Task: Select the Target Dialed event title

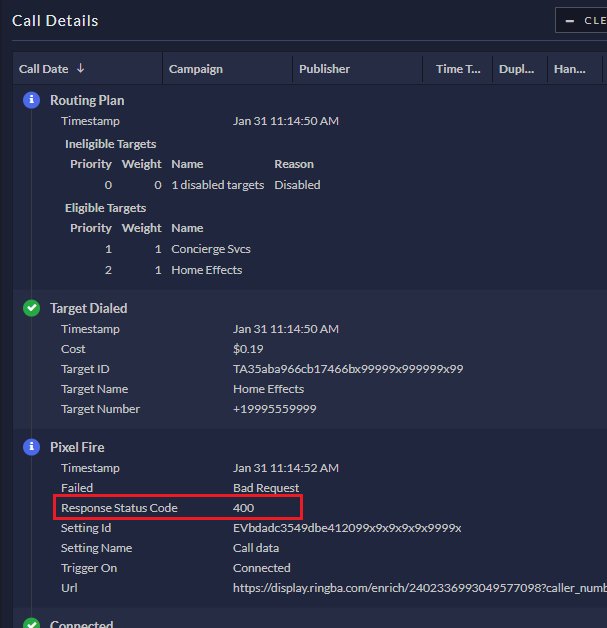Action: 88,308
